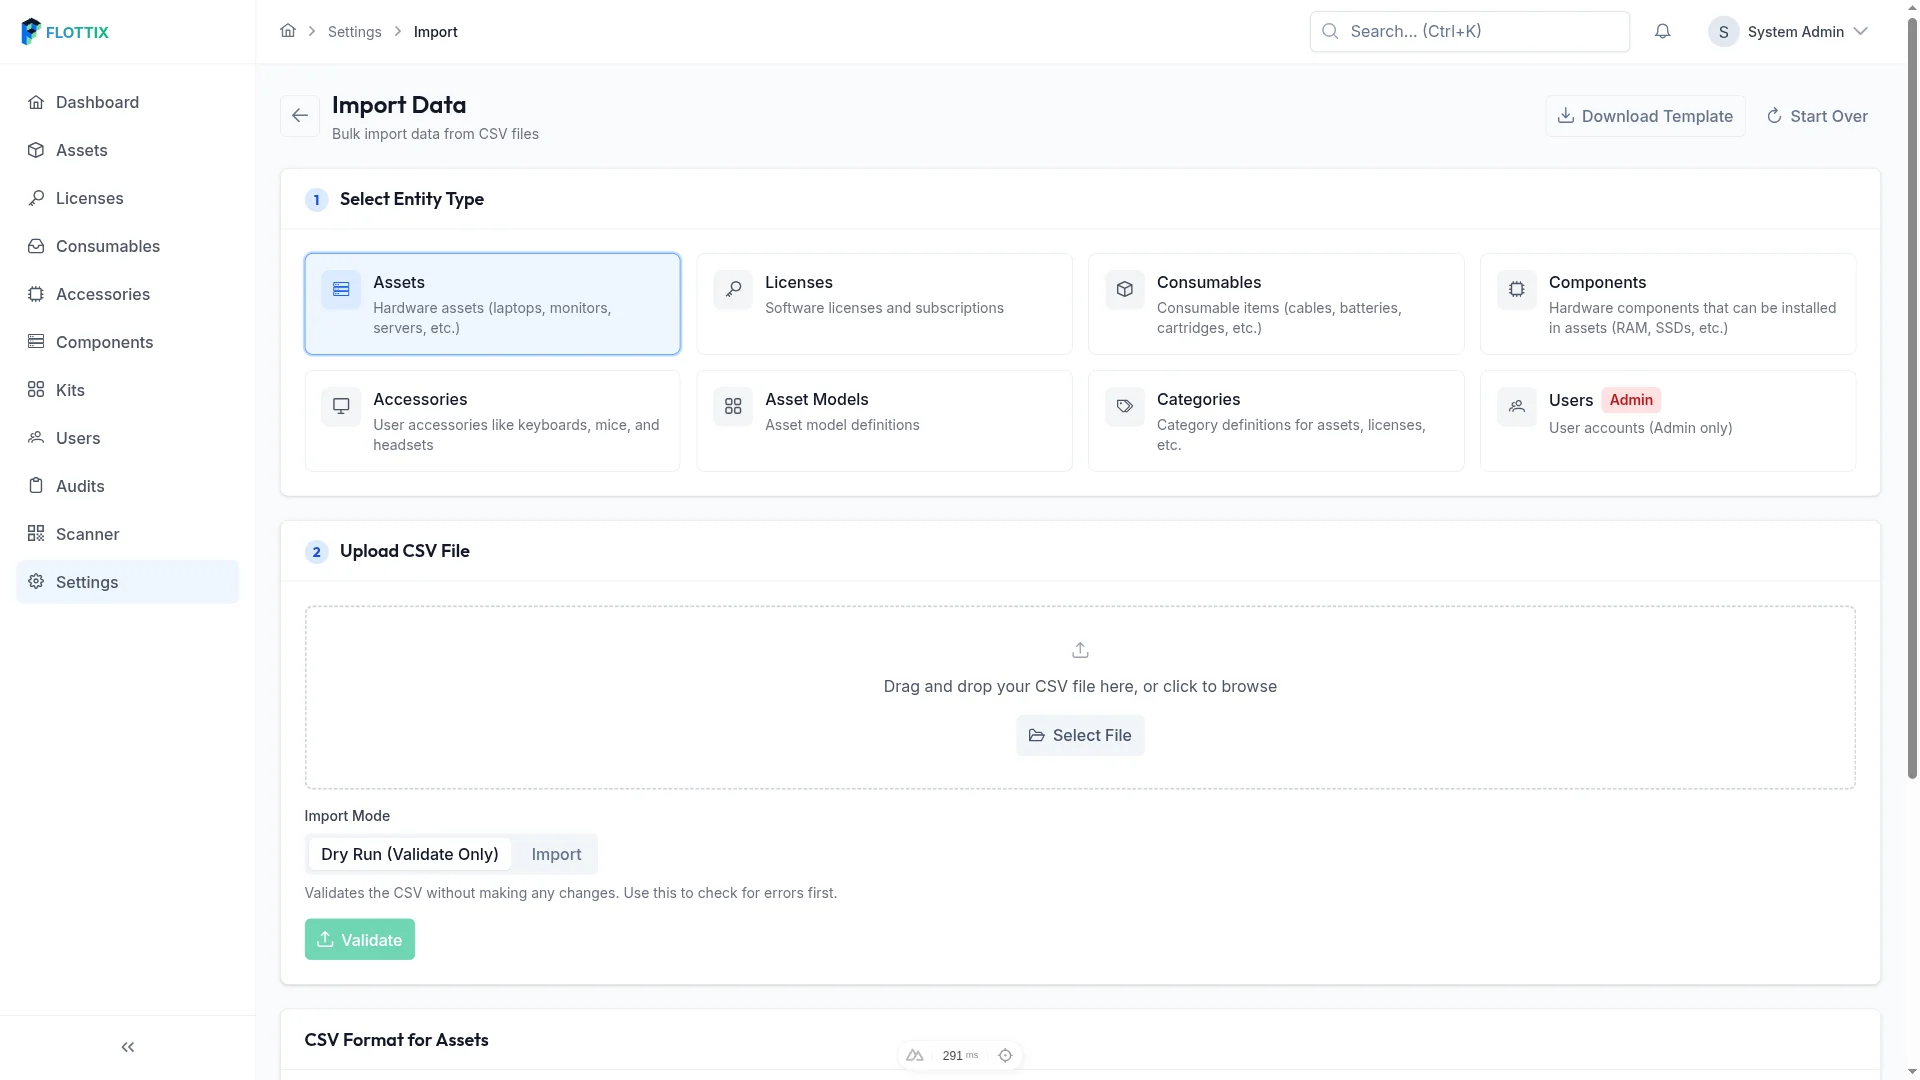The image size is (1920, 1080).
Task: Click the home breadcrumb icon
Action: click(x=288, y=31)
